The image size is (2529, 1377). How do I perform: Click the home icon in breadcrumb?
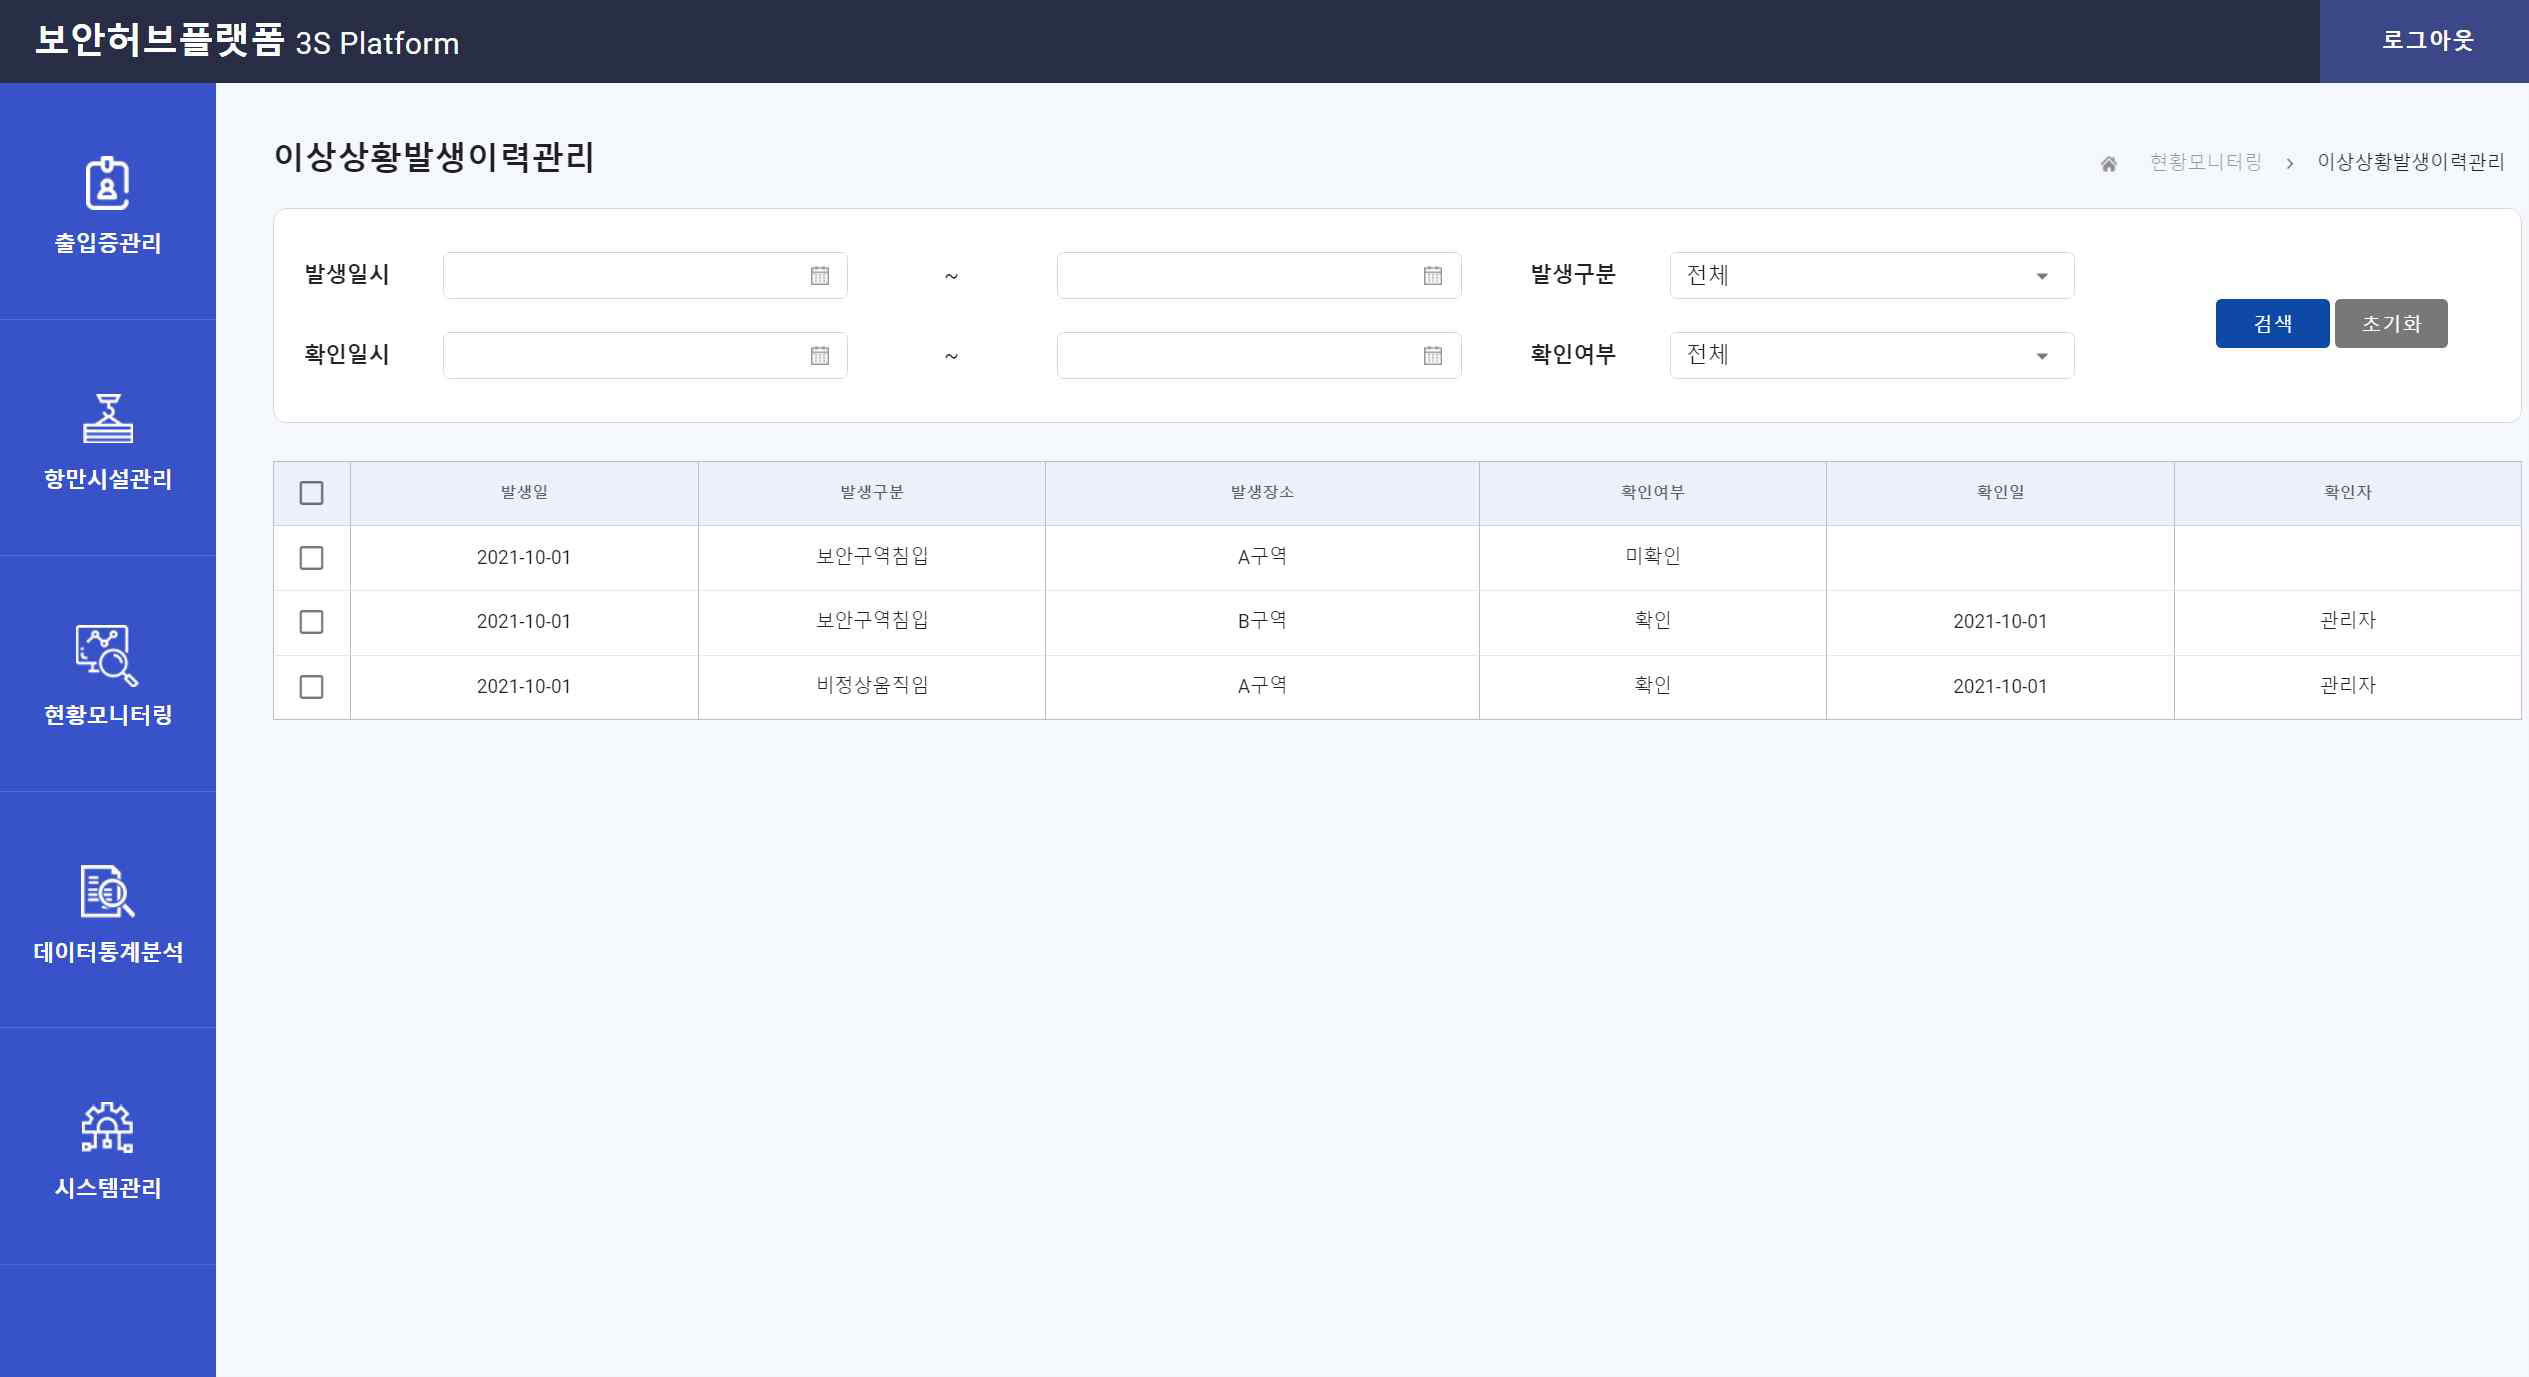tap(2108, 163)
